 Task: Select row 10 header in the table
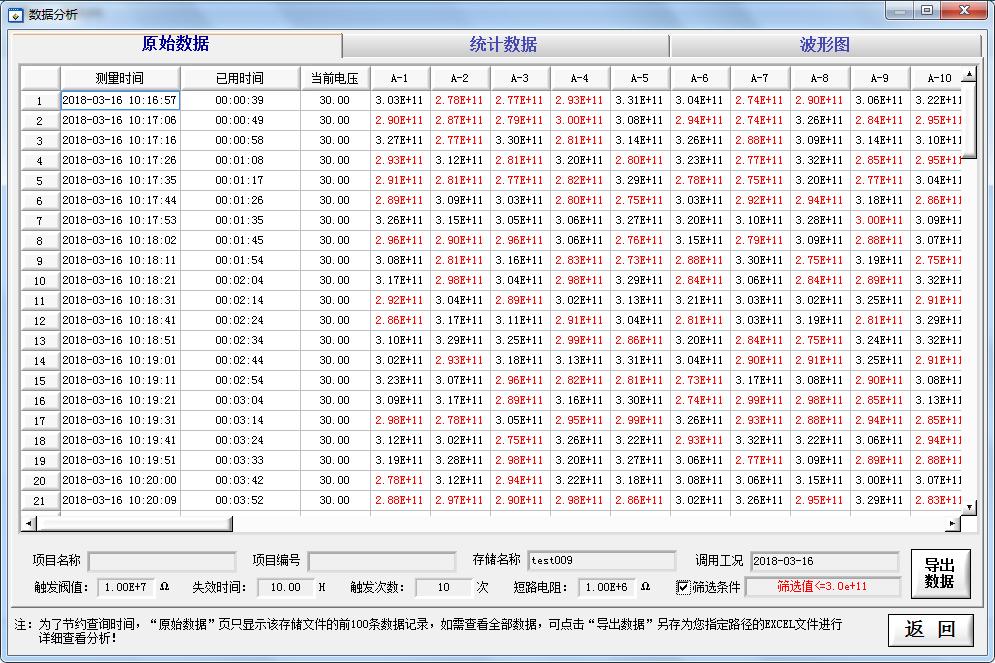click(x=40, y=281)
